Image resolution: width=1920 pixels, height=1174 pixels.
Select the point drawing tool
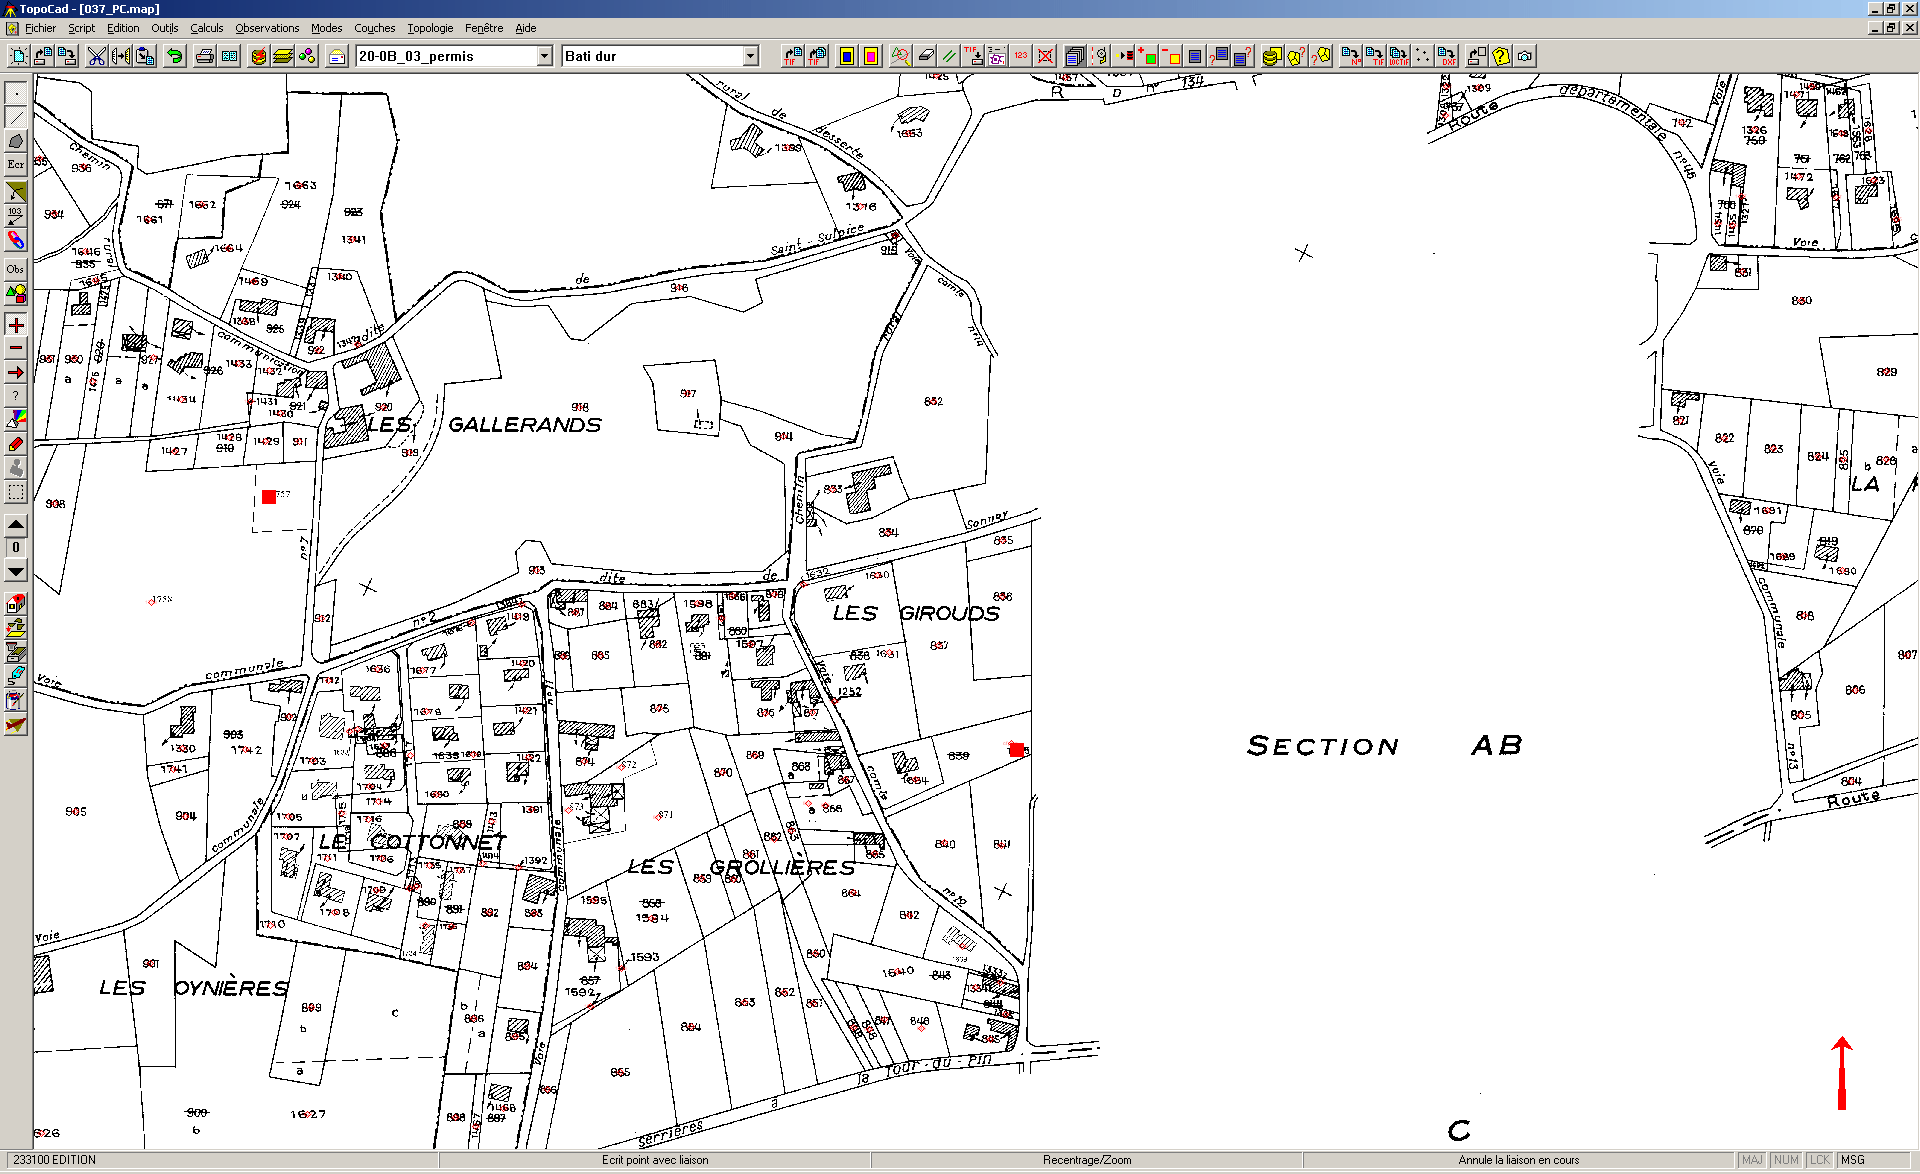16,94
